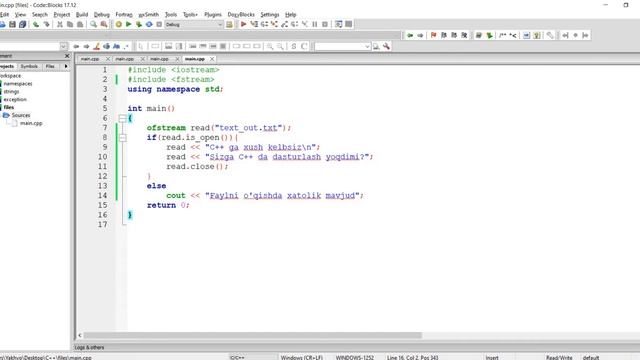The height and width of the screenshot is (360, 640).
Task: Open Replace with the red magnifier icon
Action: click(x=104, y=24)
